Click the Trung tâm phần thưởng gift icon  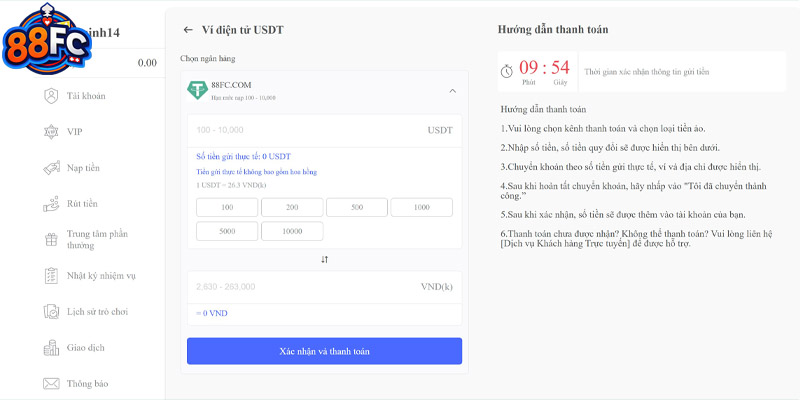[x=51, y=240]
